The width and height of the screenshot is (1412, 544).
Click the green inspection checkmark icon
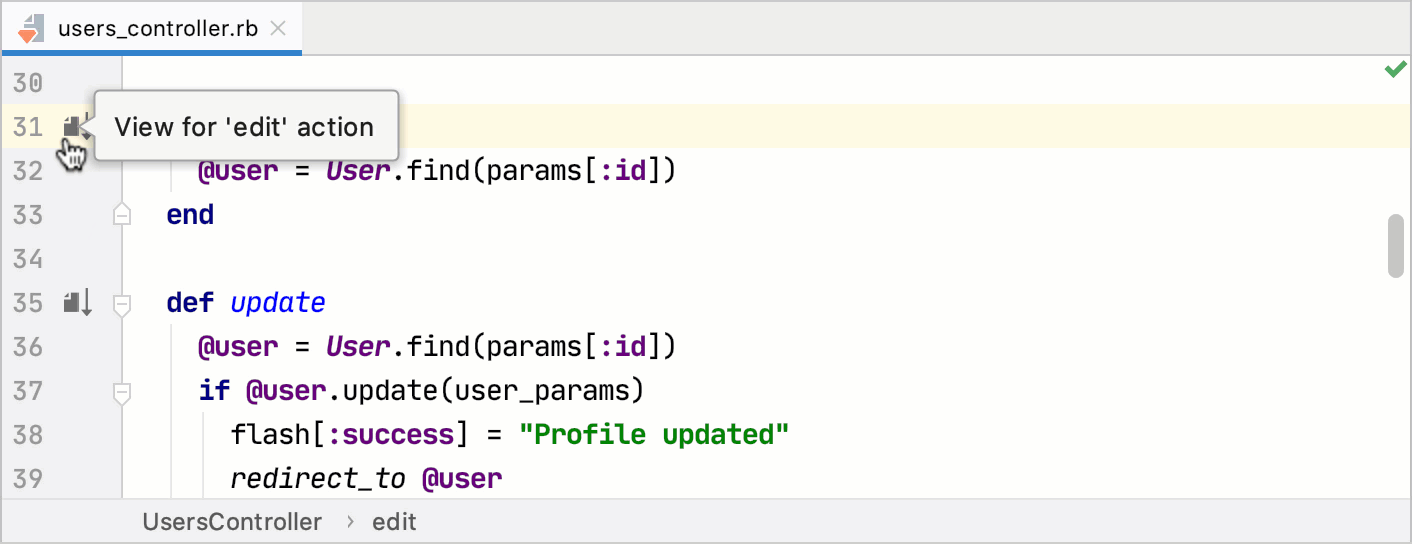1395,69
